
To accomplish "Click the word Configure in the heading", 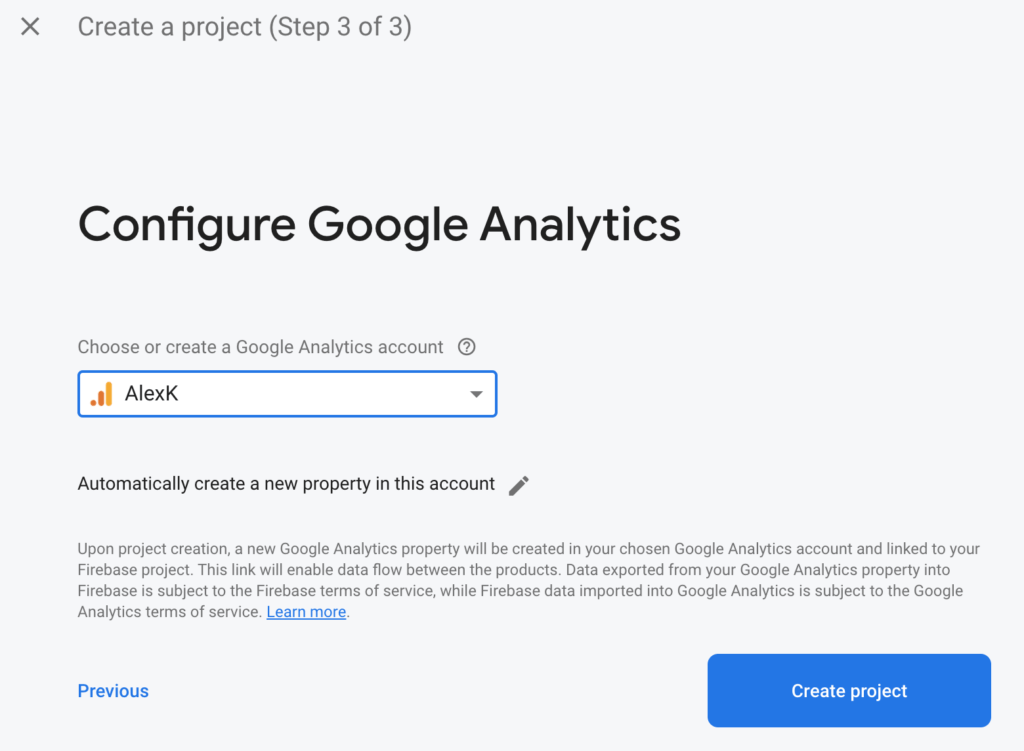I will 187,225.
